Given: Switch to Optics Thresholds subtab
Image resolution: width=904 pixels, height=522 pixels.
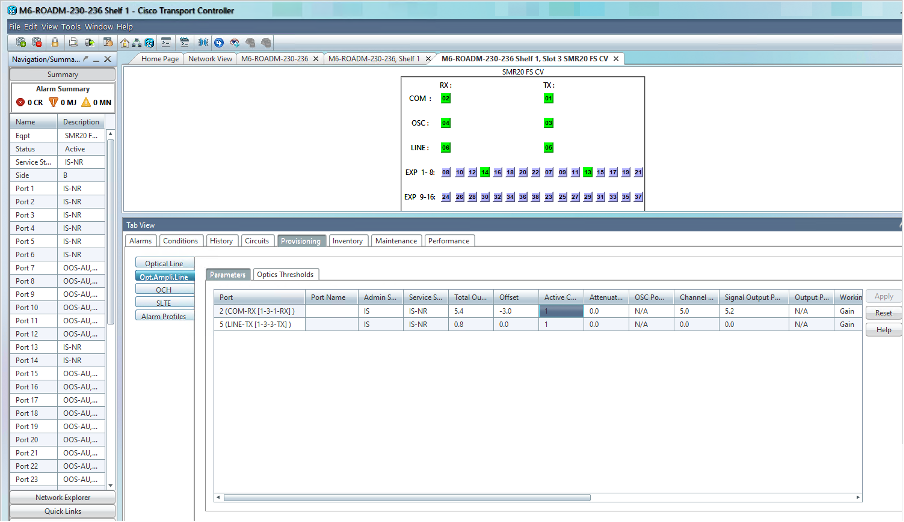Looking at the screenshot, I should click(x=285, y=275).
